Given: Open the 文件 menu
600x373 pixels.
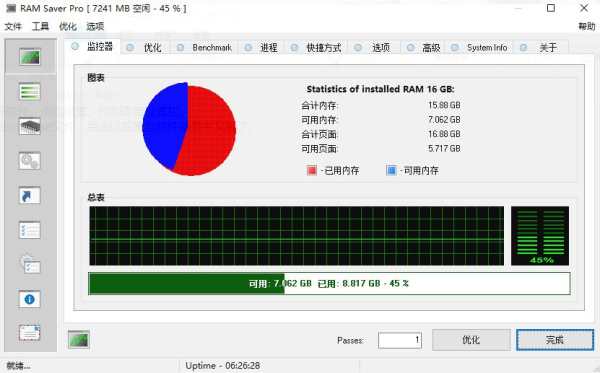Looking at the screenshot, I should tap(13, 26).
